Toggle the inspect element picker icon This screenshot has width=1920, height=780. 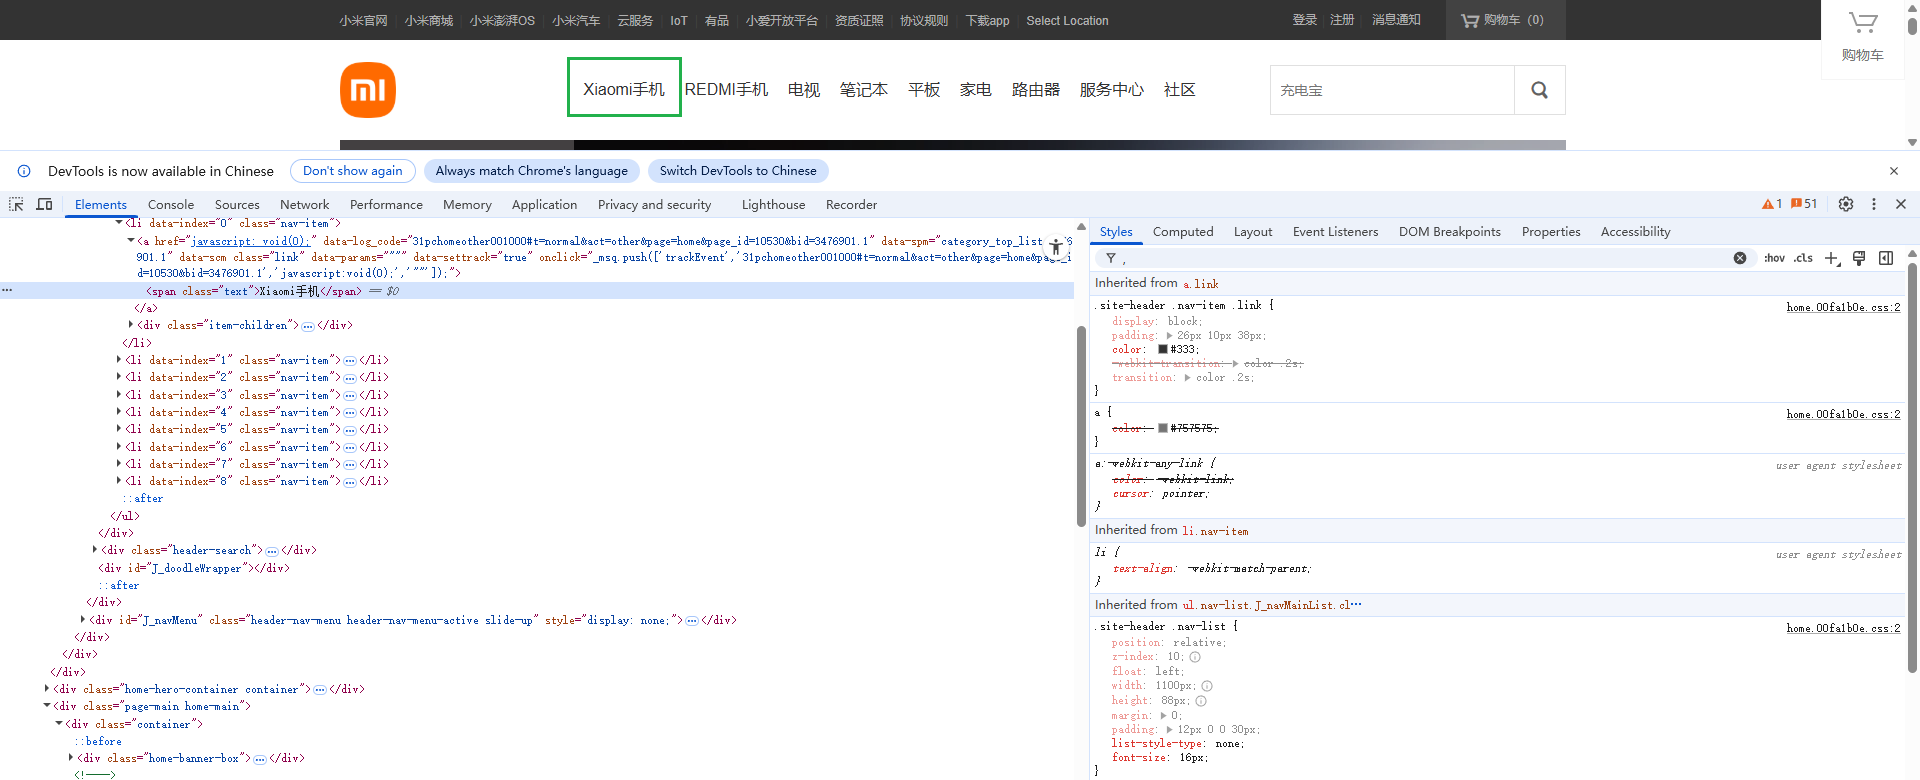coord(16,204)
